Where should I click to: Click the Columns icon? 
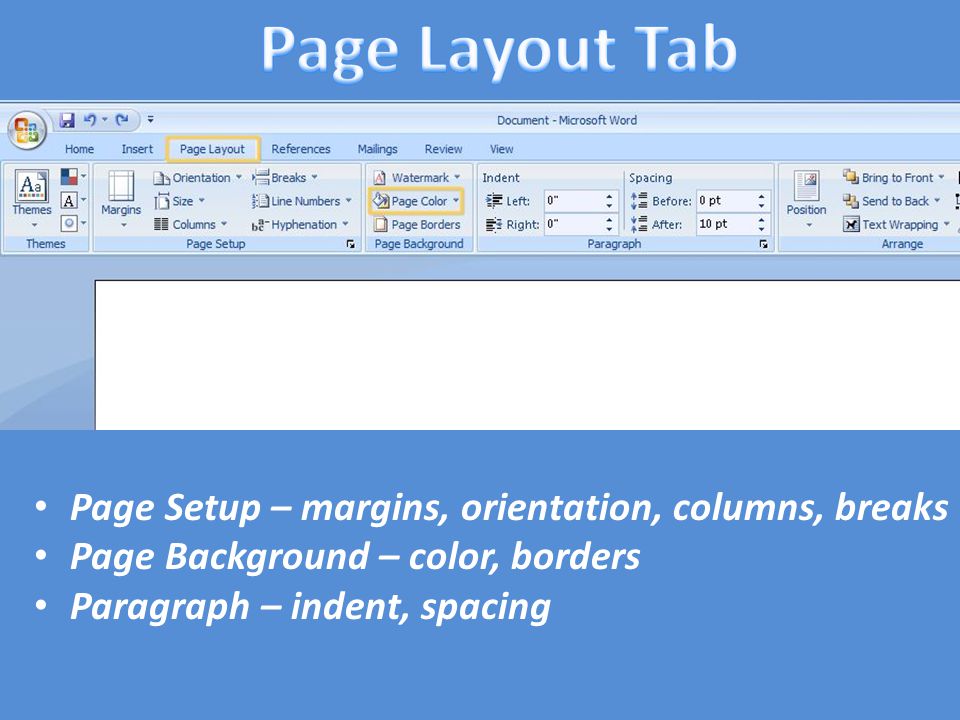162,224
